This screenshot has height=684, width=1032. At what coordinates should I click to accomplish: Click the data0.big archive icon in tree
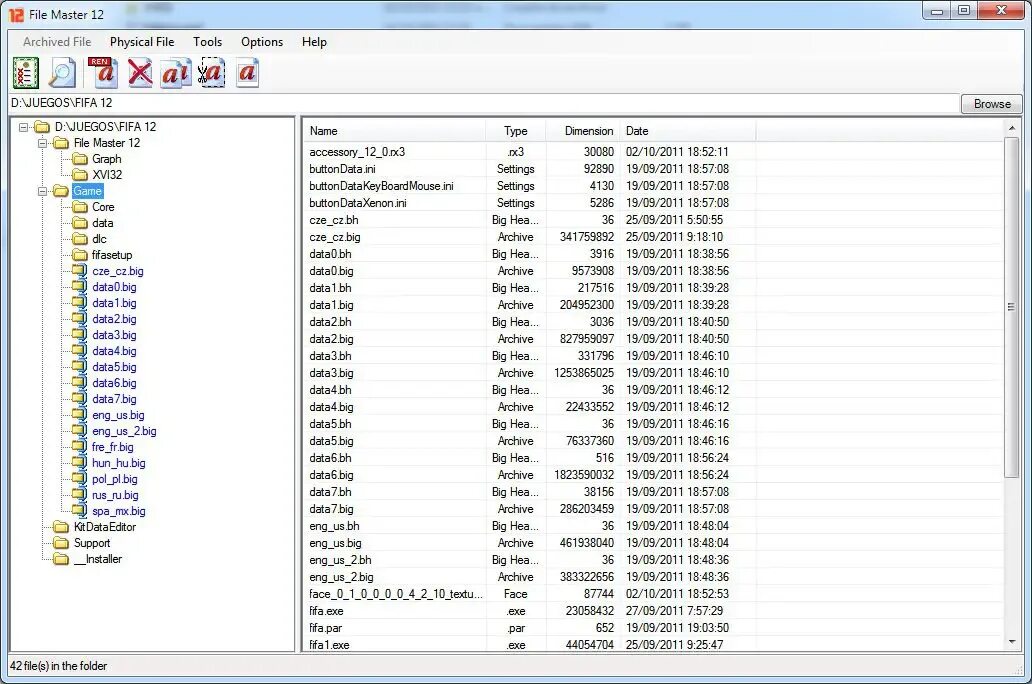[x=80, y=286]
